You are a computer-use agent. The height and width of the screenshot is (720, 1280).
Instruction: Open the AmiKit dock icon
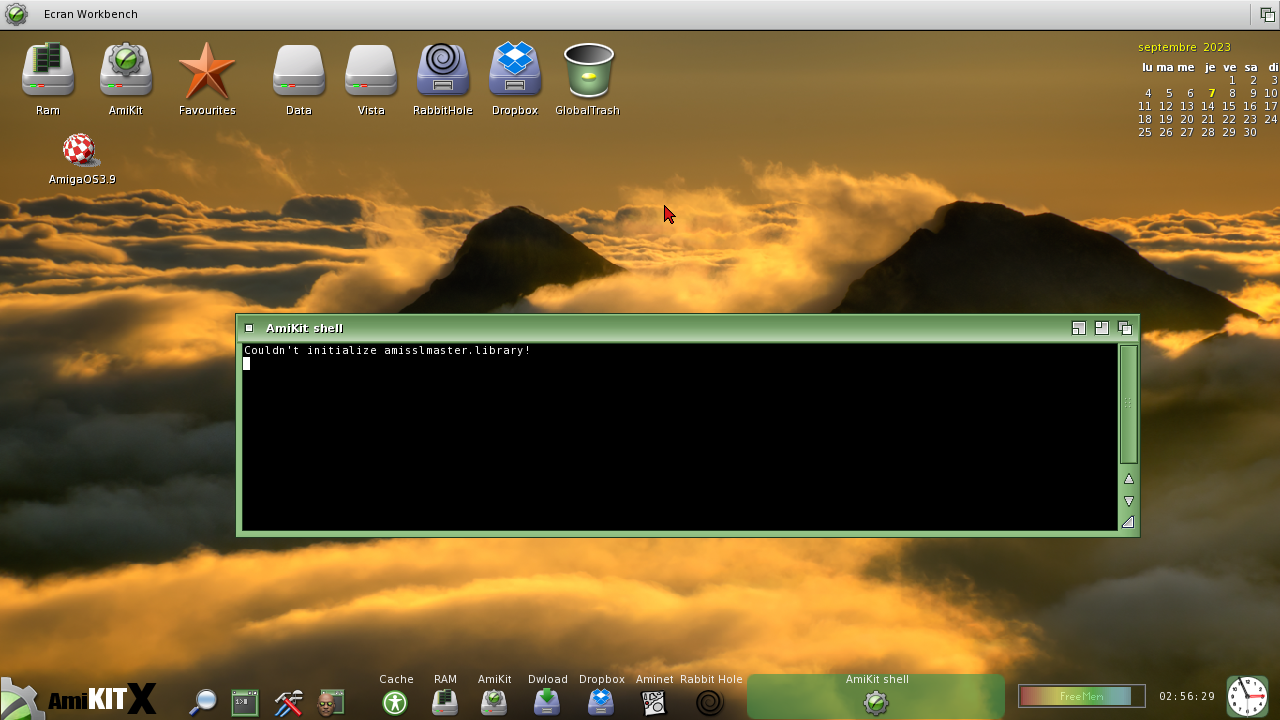(x=494, y=702)
